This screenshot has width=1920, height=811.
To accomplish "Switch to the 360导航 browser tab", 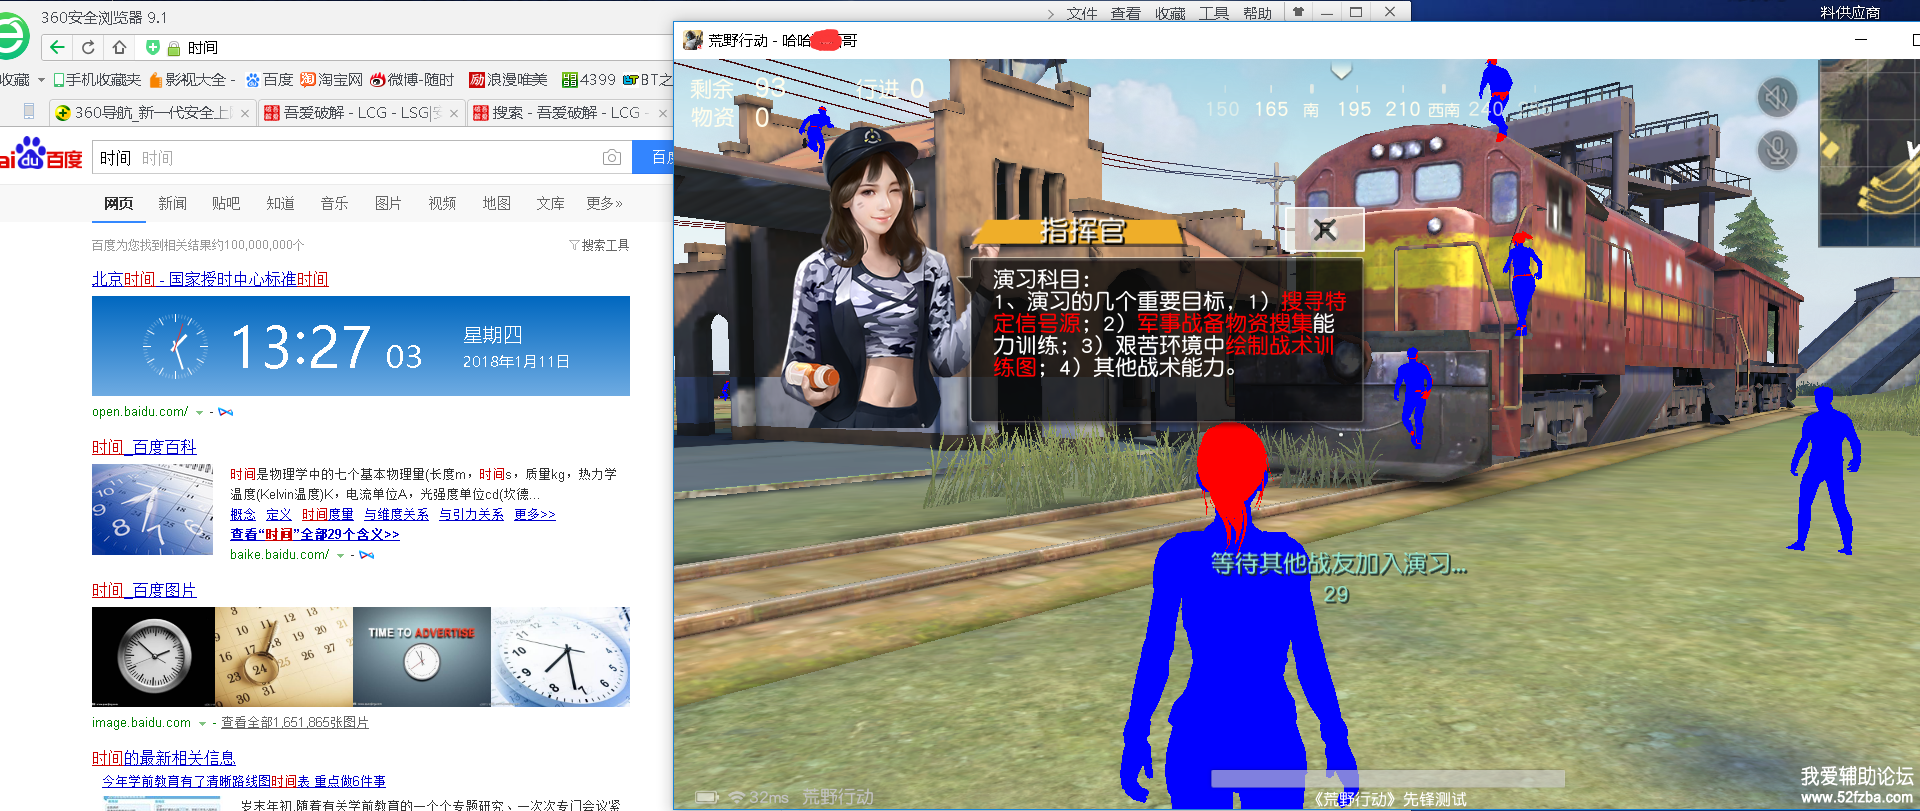I will tap(153, 113).
